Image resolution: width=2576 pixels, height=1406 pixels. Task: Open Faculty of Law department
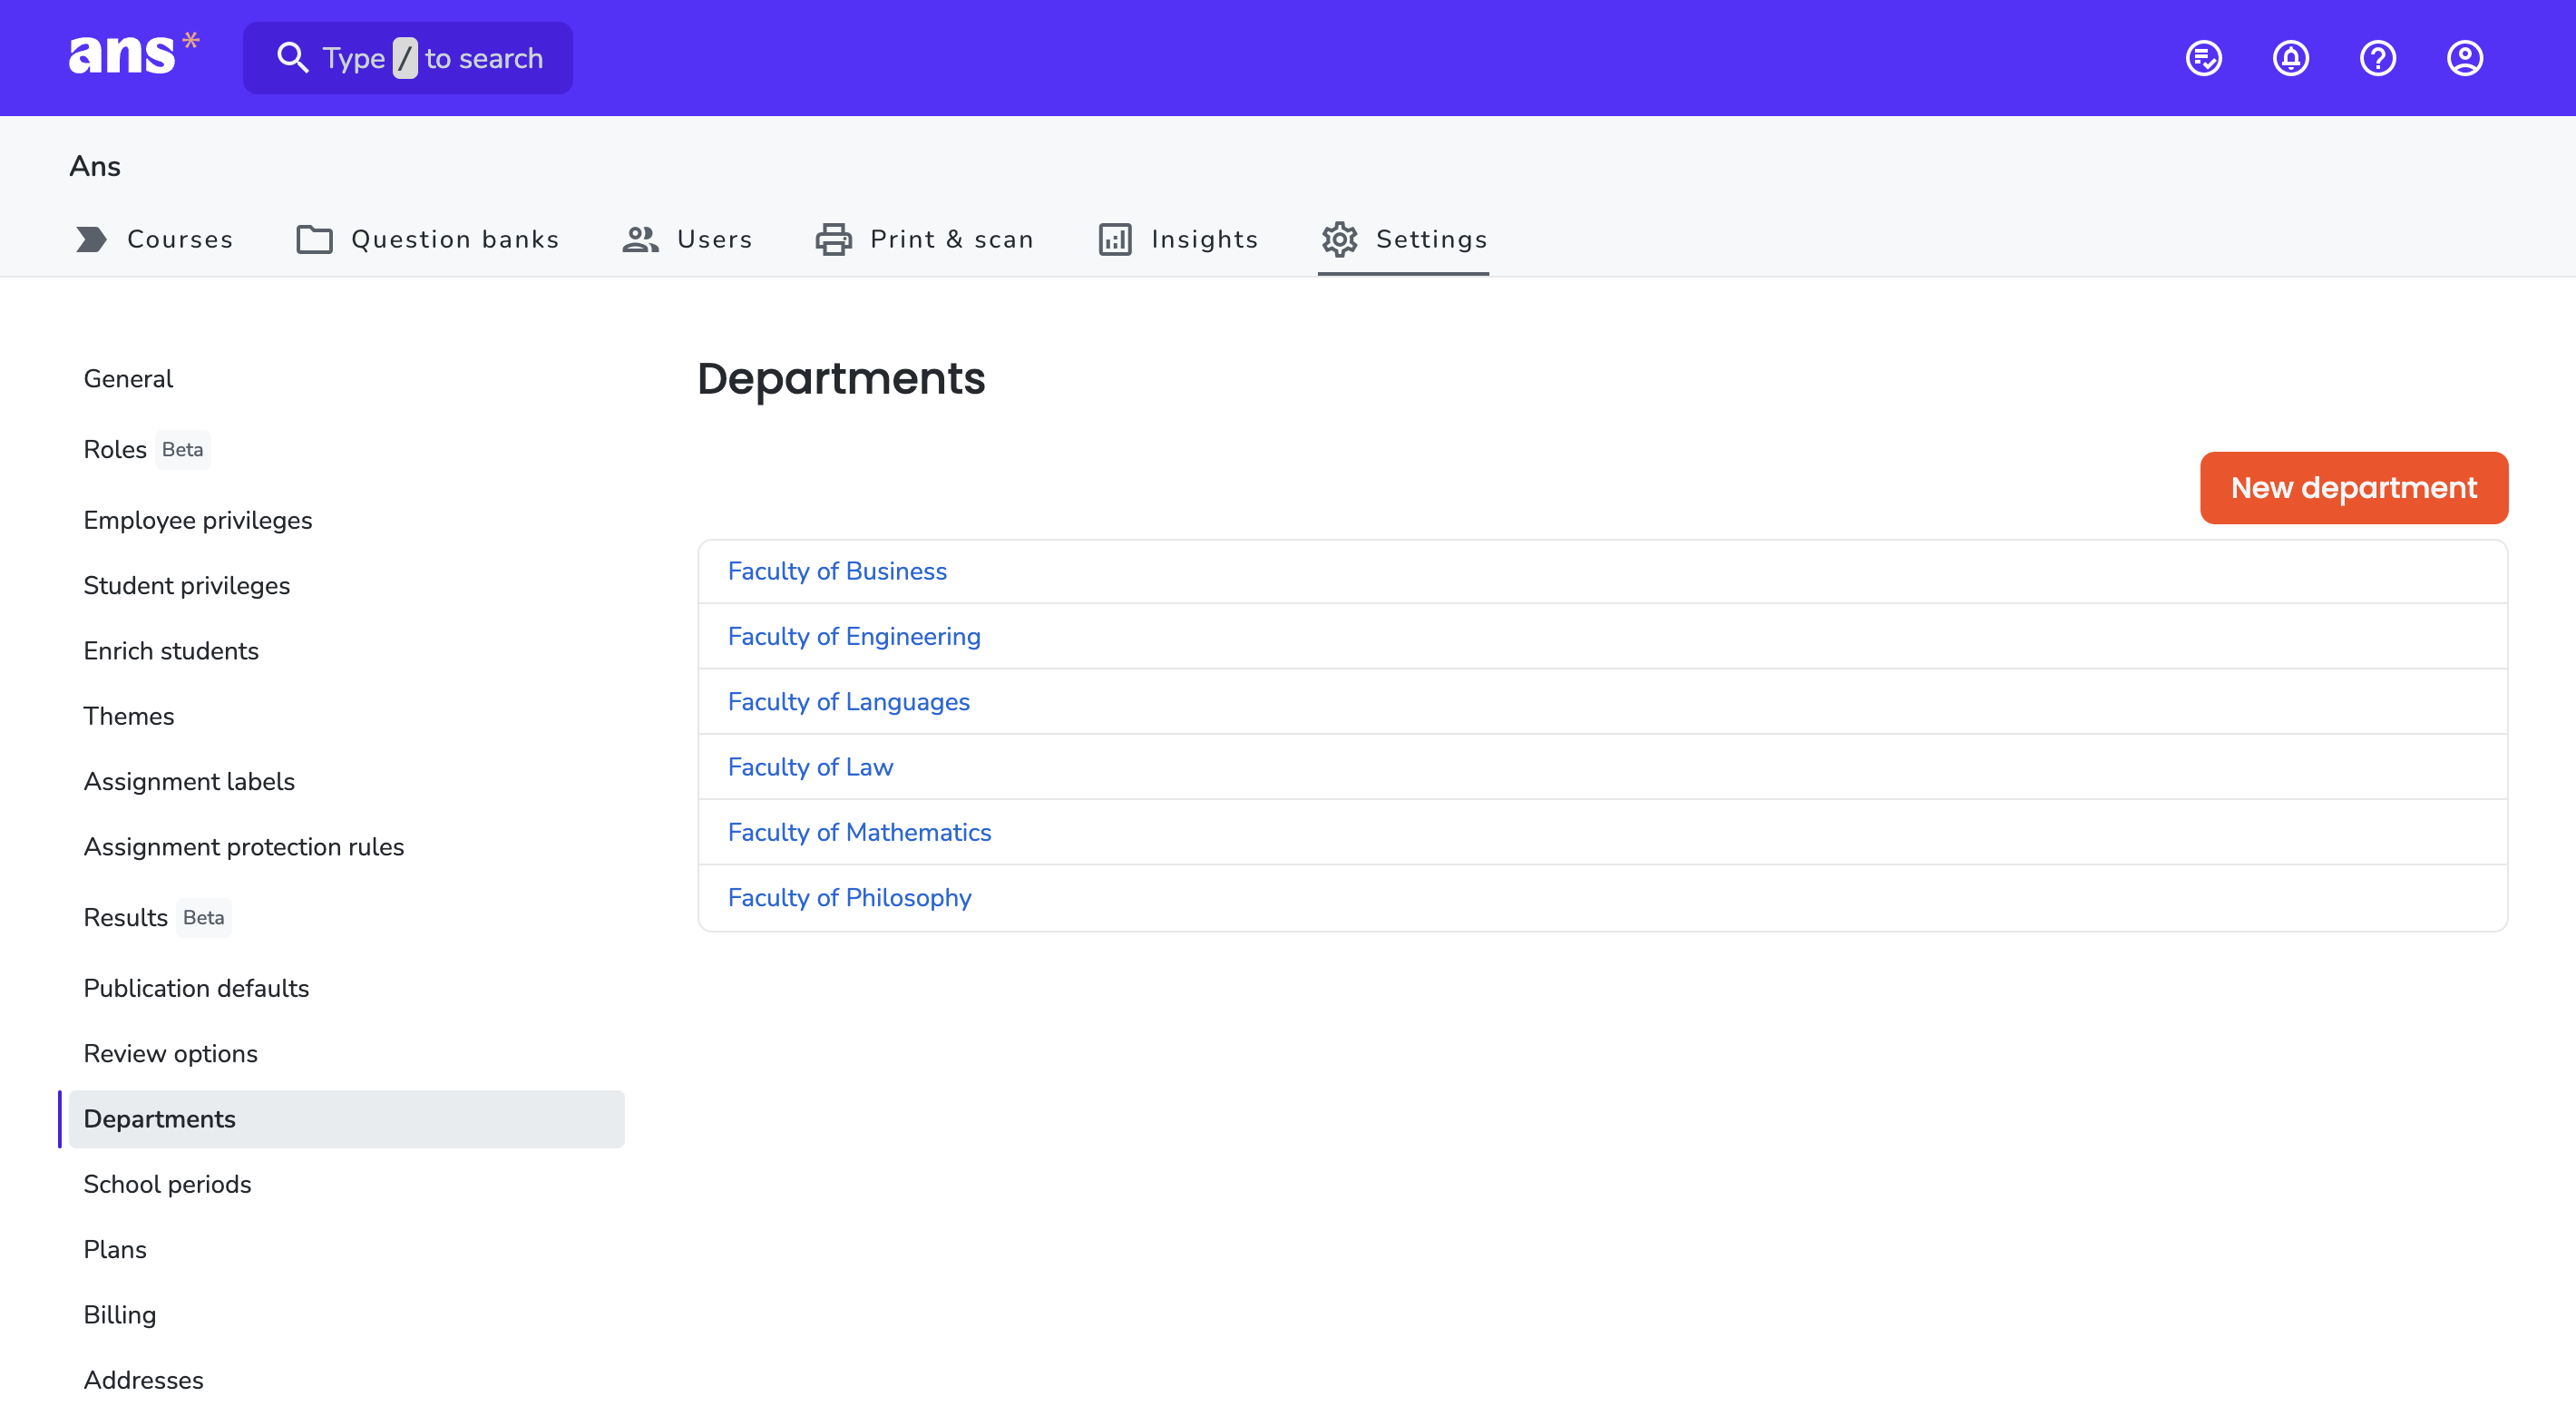[810, 767]
